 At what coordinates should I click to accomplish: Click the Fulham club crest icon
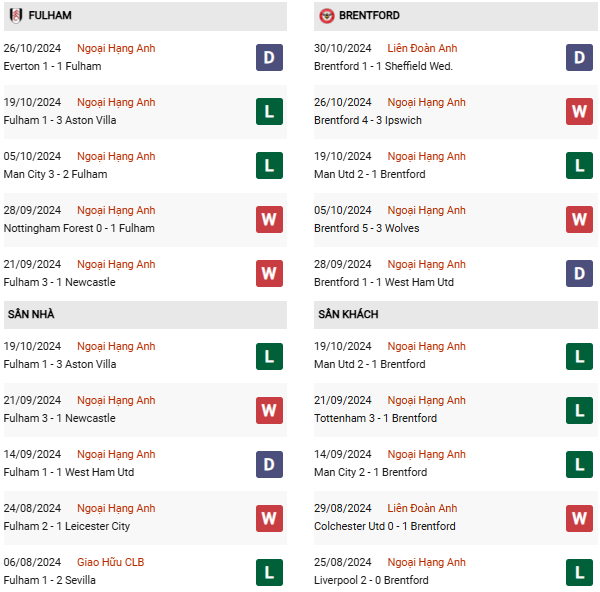pos(16,16)
